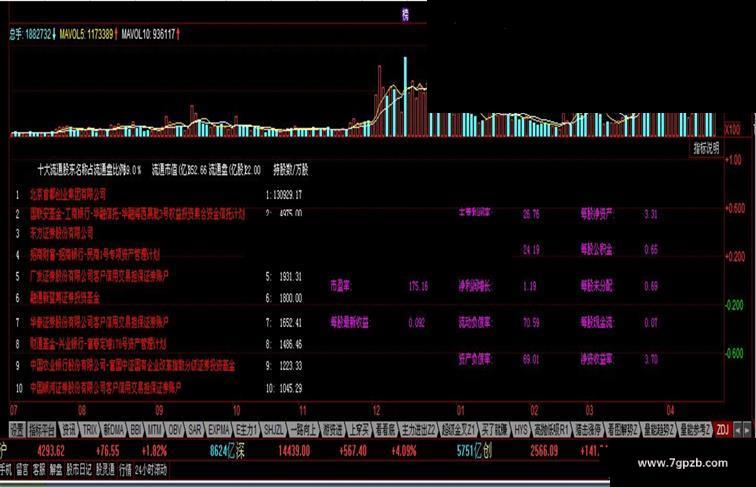Click the 24小时滚动 rolling news link
The height and width of the screenshot is (487, 756).
[x=151, y=470]
